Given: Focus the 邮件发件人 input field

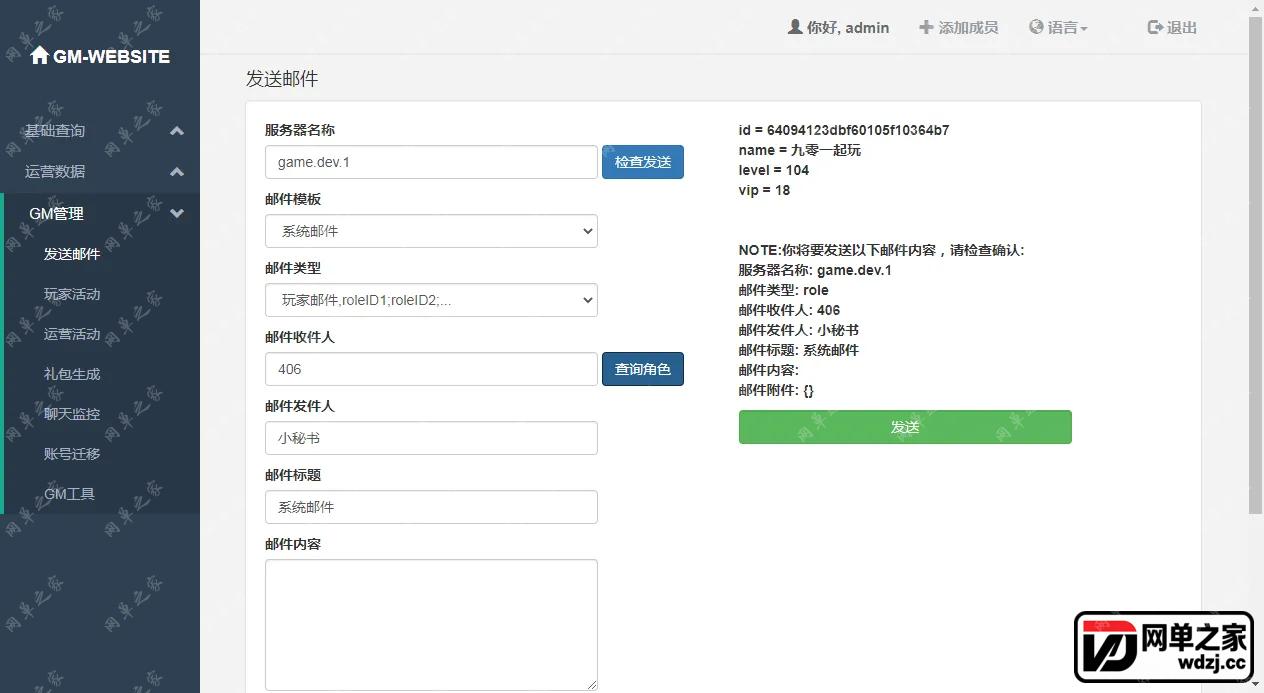Looking at the screenshot, I should tap(431, 438).
